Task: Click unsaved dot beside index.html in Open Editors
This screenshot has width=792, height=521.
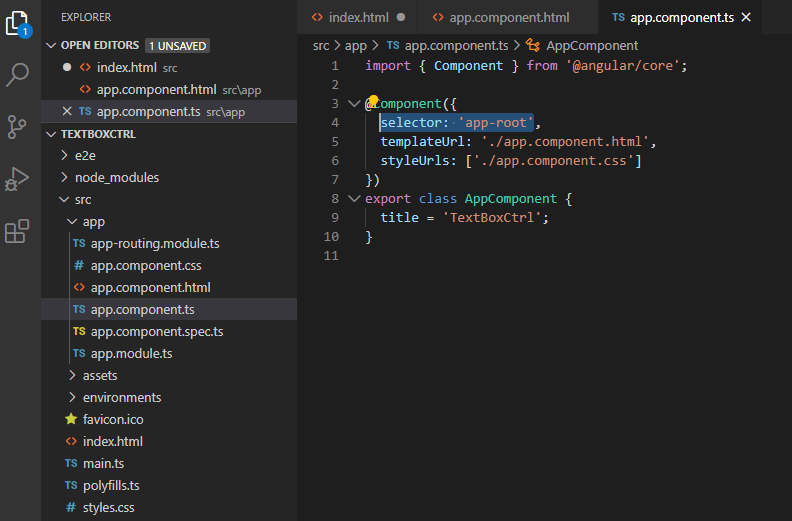Action: [x=67, y=67]
